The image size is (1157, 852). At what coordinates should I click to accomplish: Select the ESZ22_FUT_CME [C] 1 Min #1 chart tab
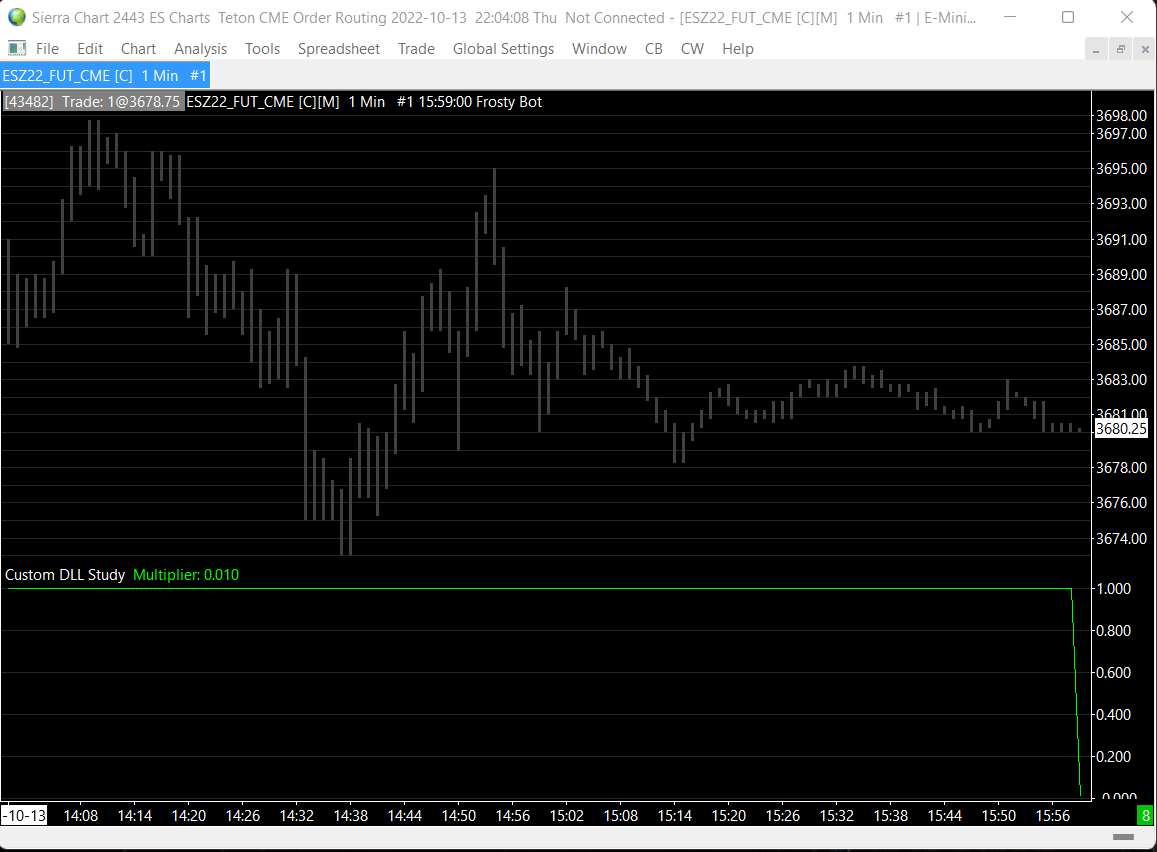(105, 75)
